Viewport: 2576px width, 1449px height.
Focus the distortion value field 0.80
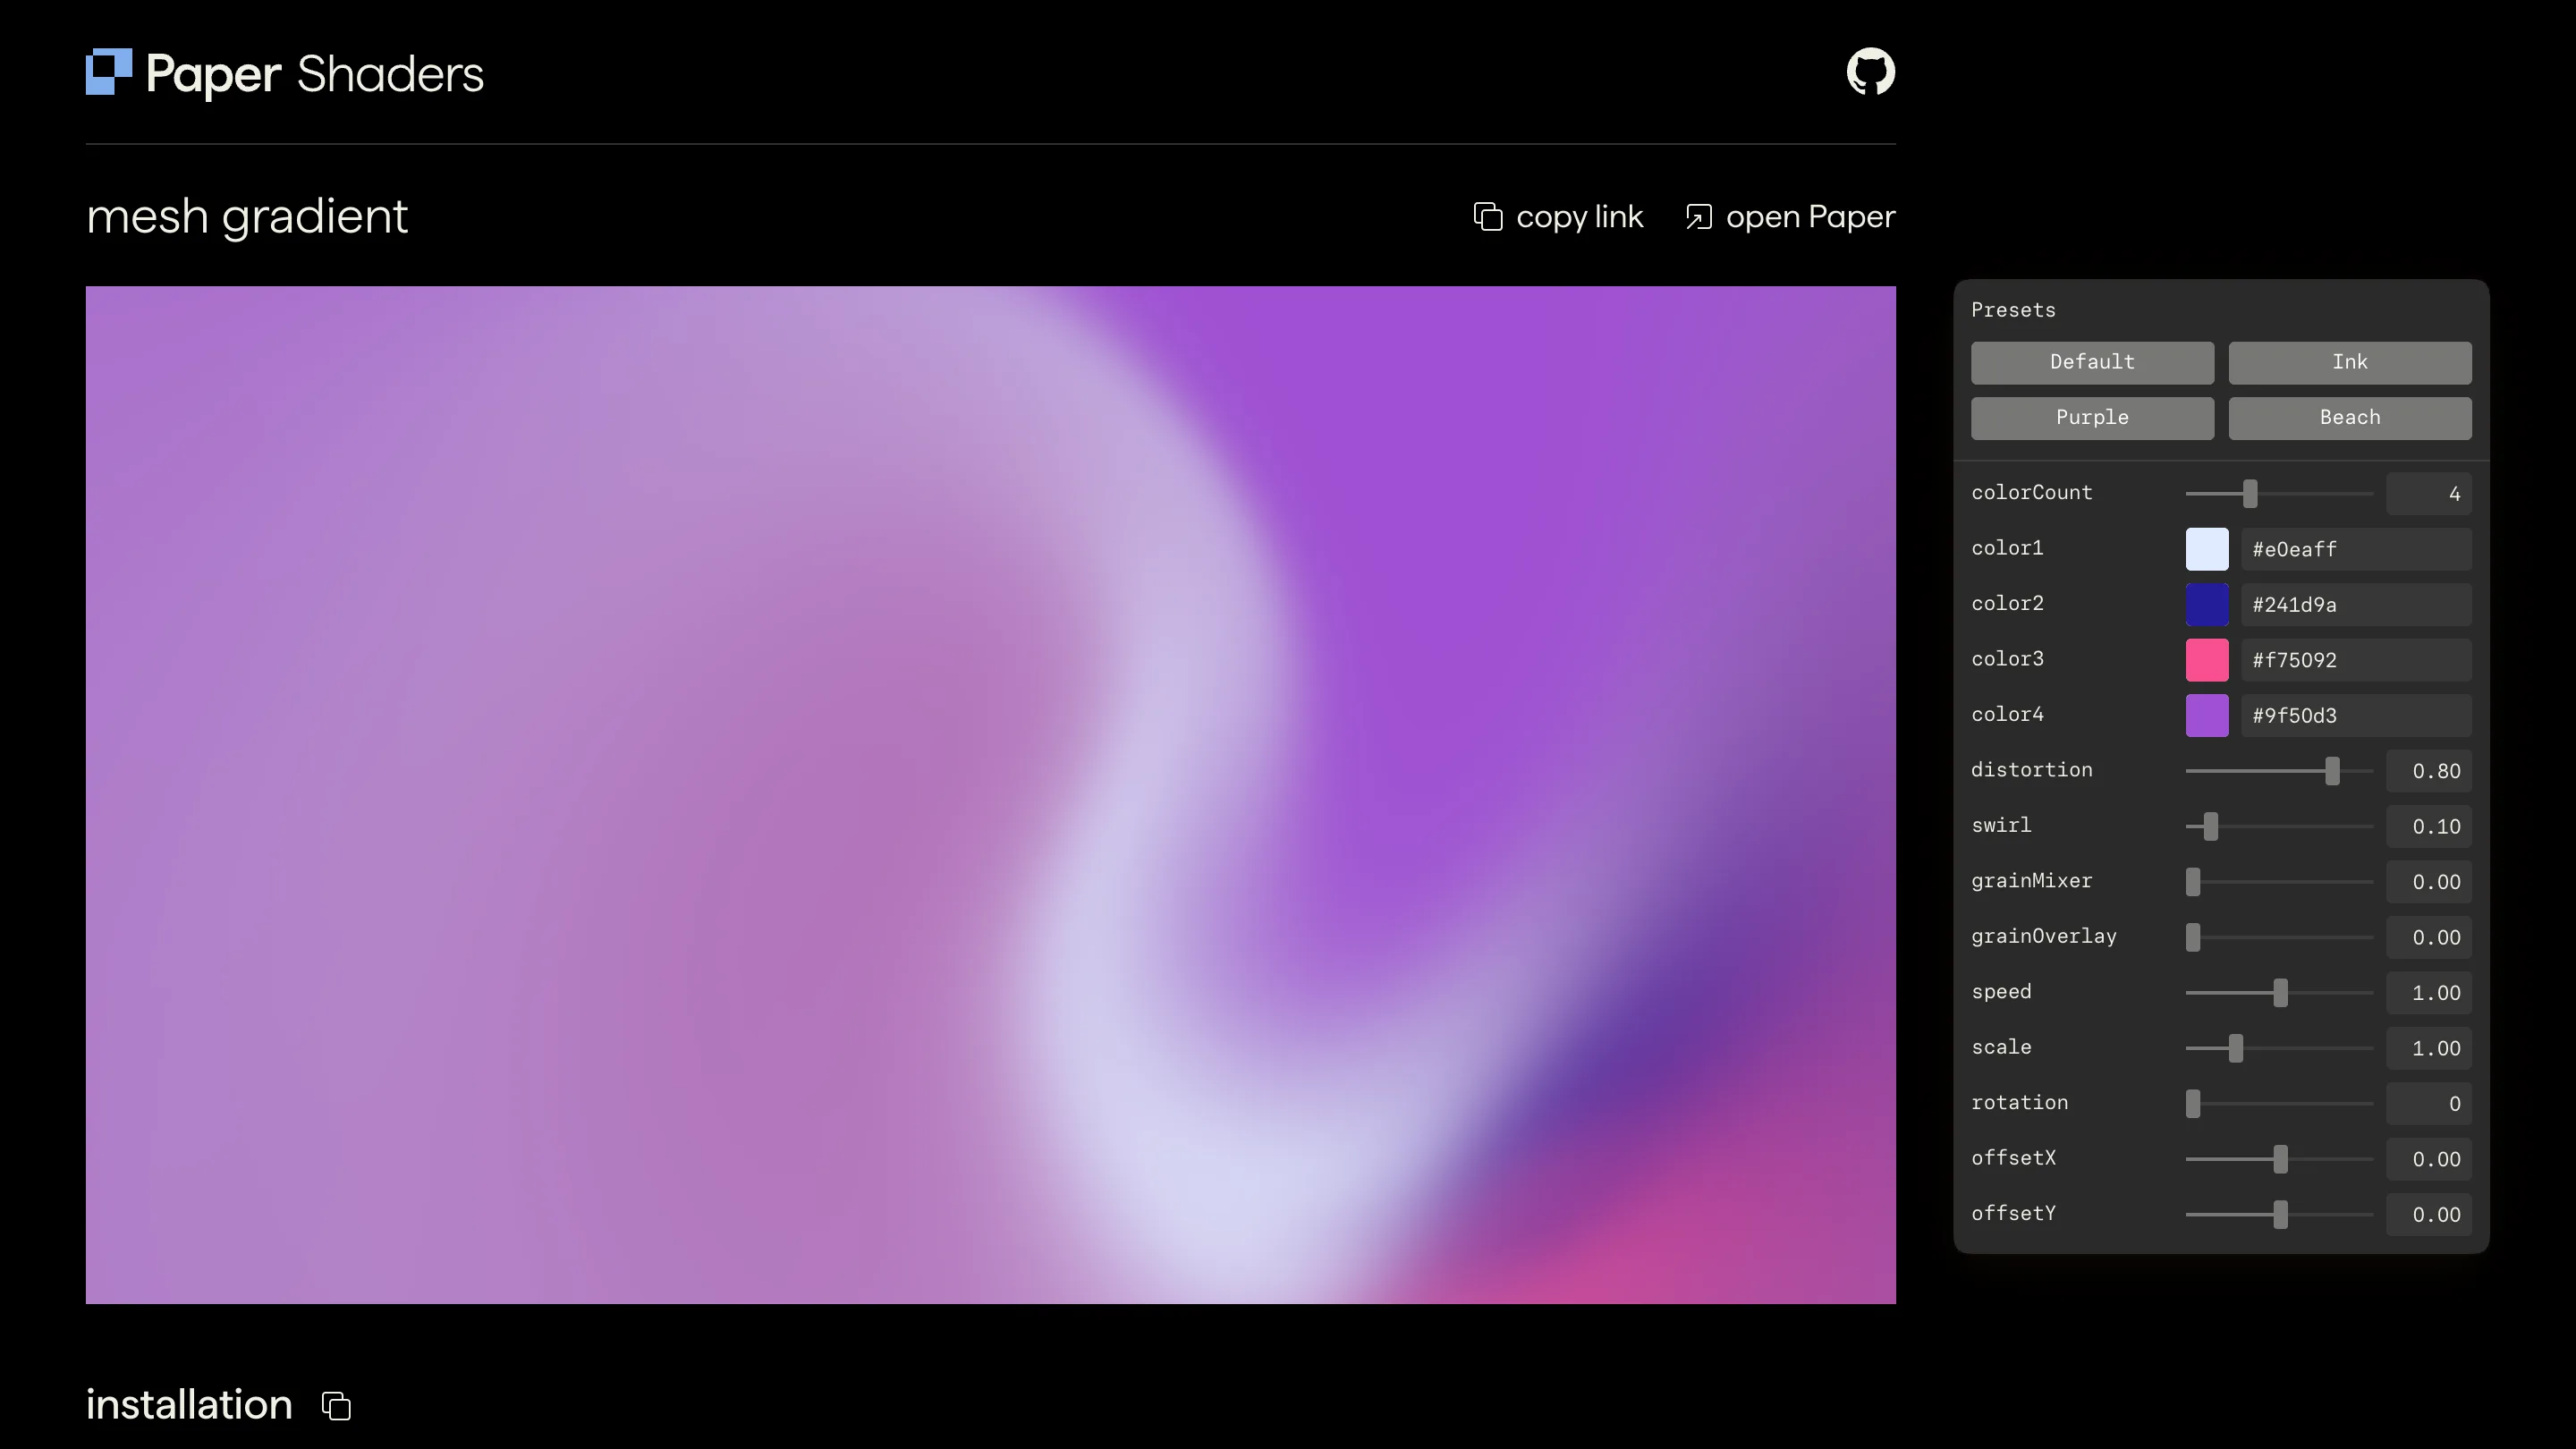pos(2429,771)
